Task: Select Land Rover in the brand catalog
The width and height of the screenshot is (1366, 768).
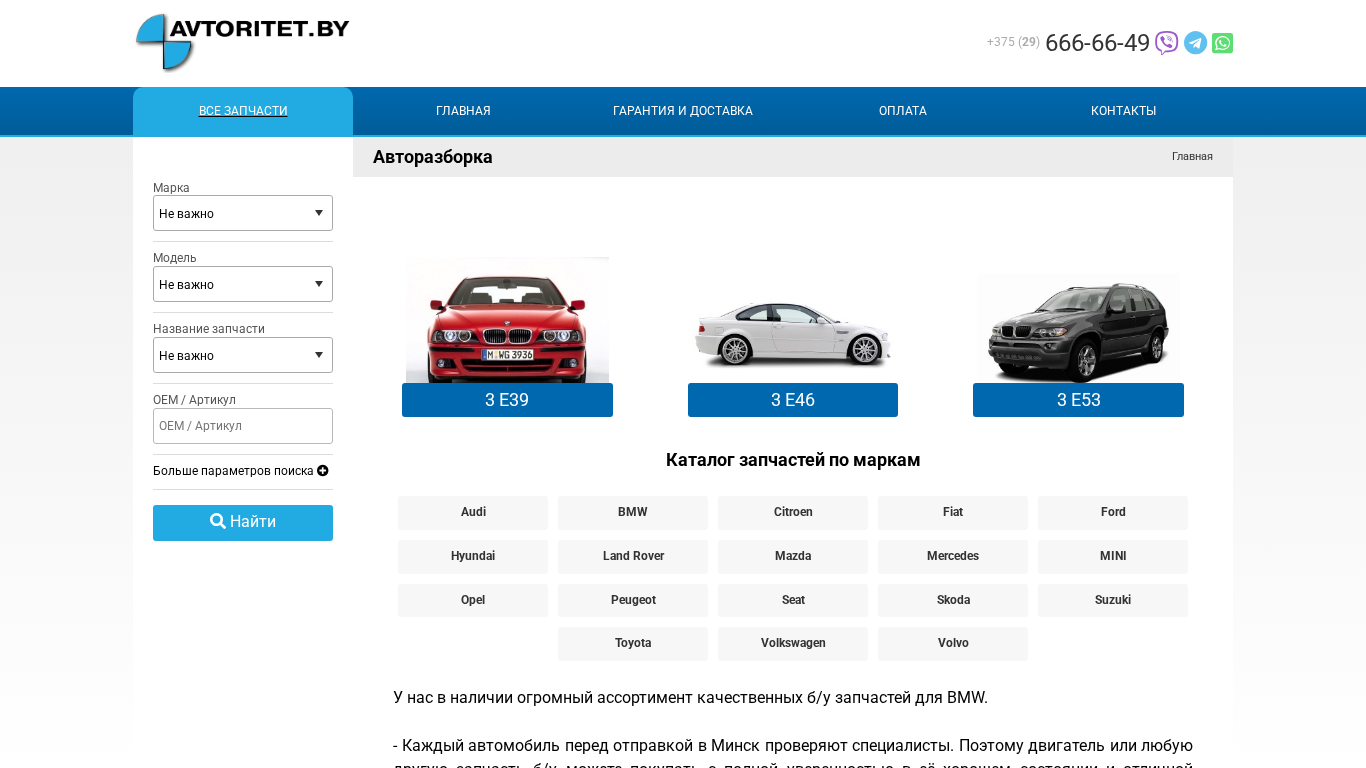Action: [633, 557]
